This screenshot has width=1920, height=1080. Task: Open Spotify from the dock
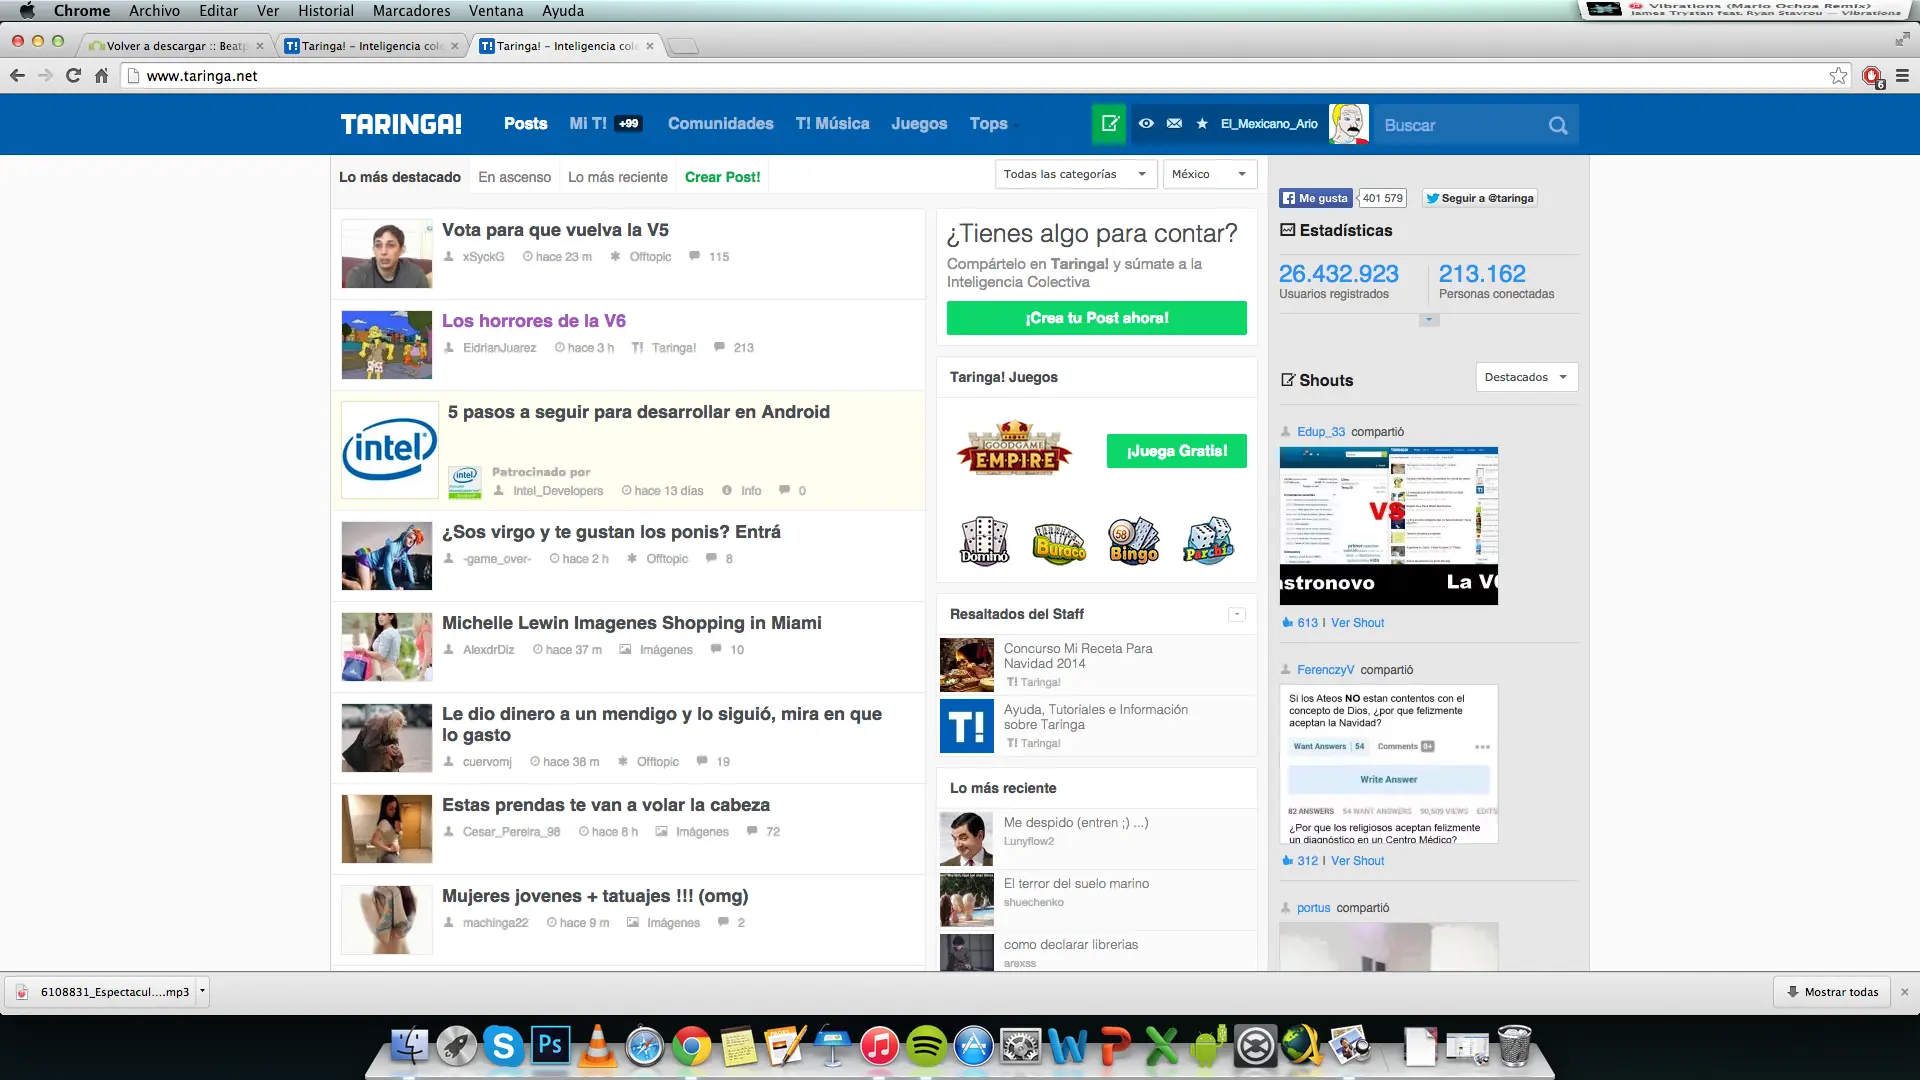tap(927, 1046)
